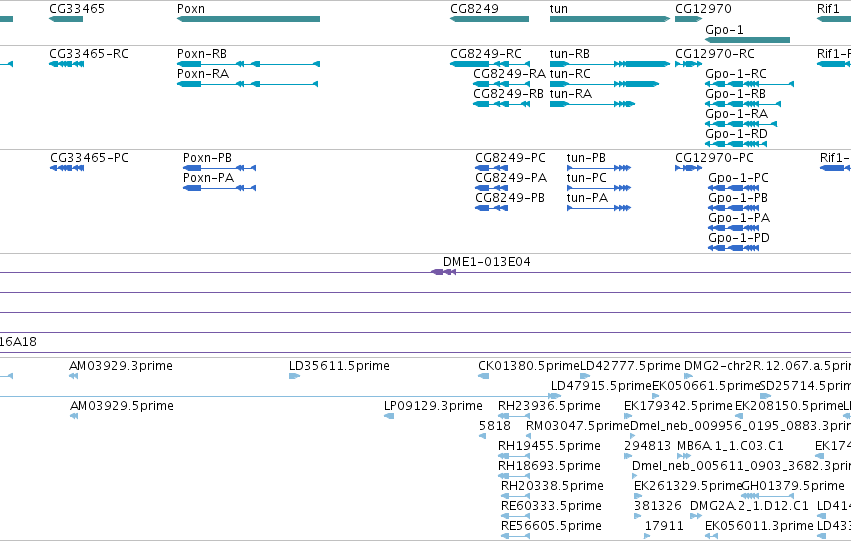Screen dimensions: 851x541
Task: Open the AM03929.3prime EST label
Action: tap(121, 366)
